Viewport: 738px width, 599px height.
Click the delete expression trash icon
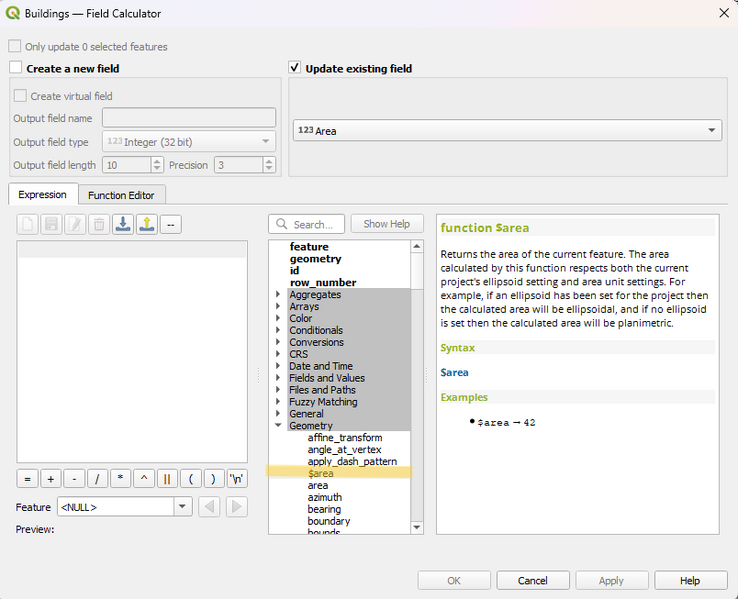tap(99, 224)
